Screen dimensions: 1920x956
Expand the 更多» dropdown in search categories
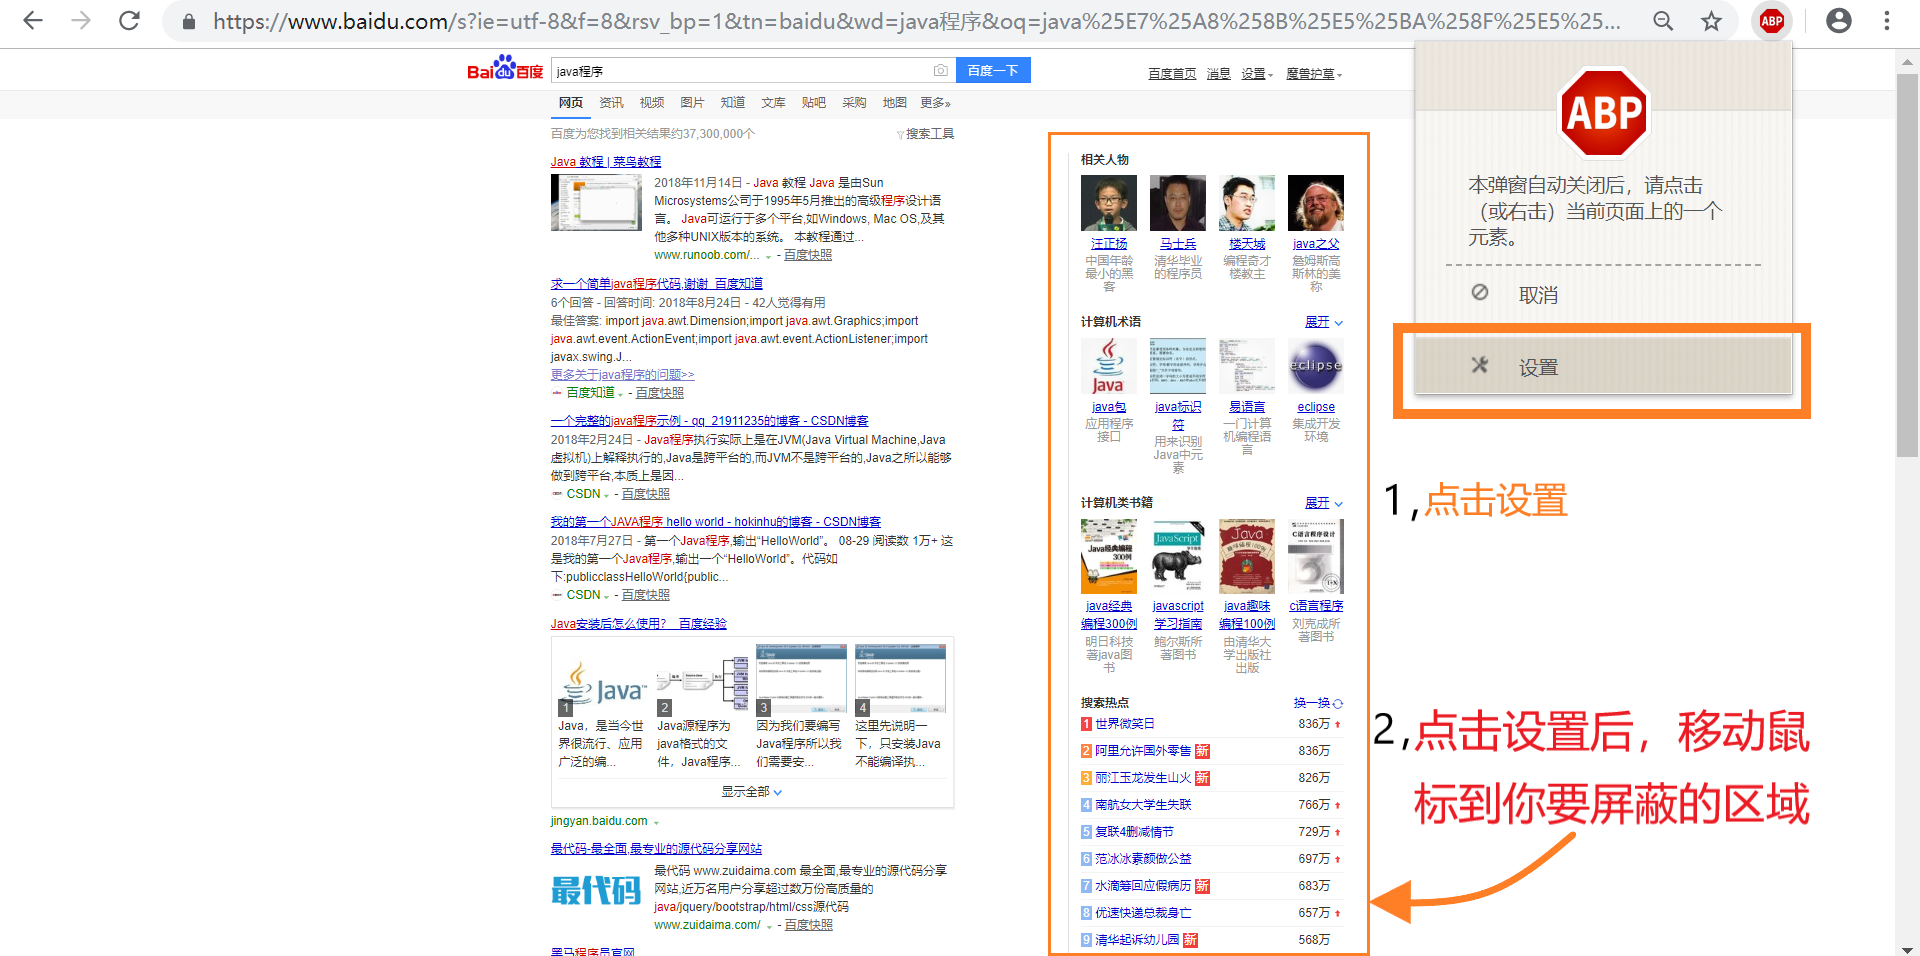936,102
